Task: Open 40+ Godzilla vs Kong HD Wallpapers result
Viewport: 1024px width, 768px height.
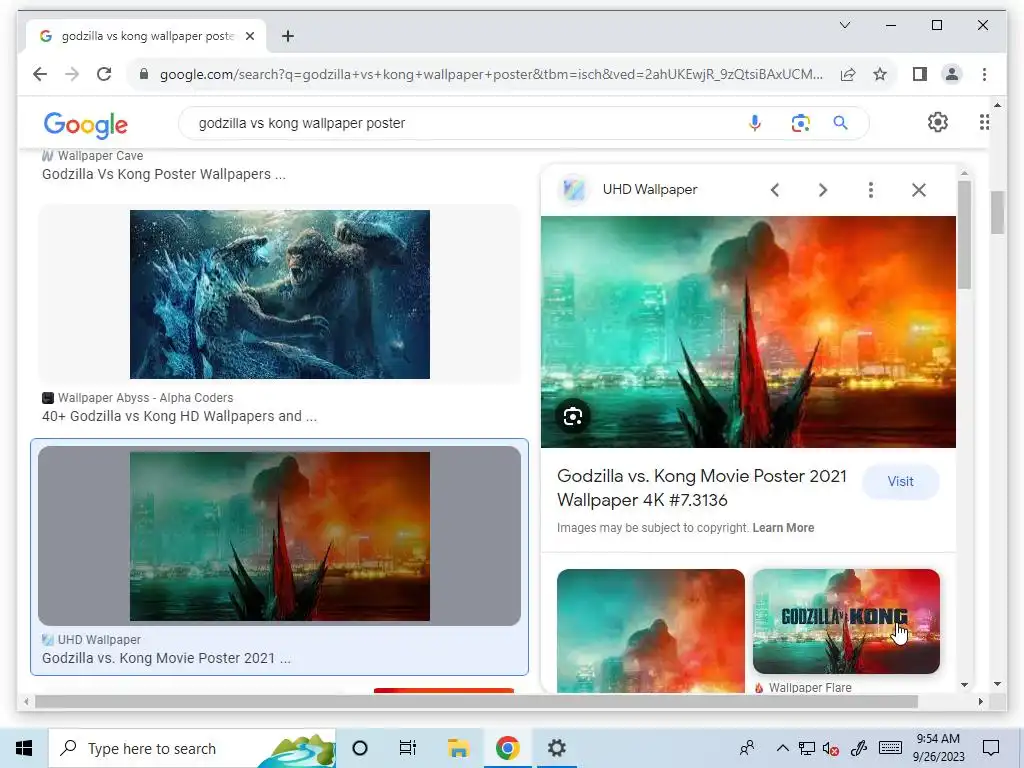Action: [180, 417]
